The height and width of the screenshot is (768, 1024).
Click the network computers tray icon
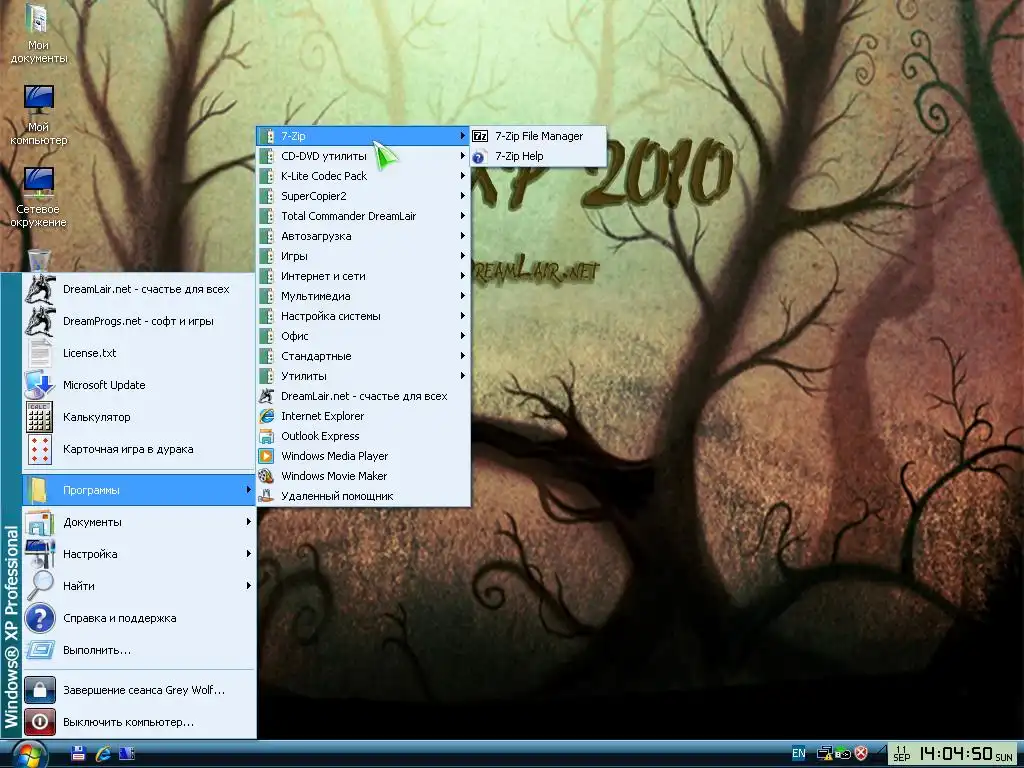(x=825, y=754)
